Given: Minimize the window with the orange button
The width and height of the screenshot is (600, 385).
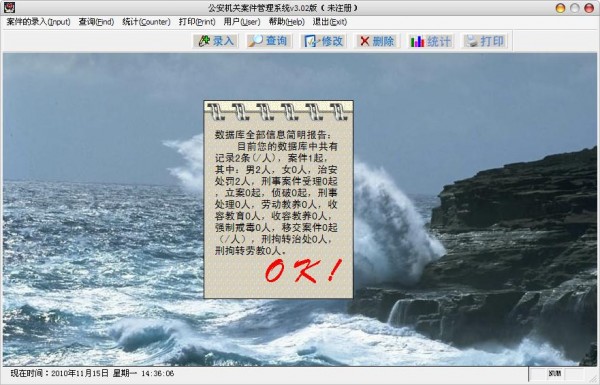Looking at the screenshot, I should [560, 8].
